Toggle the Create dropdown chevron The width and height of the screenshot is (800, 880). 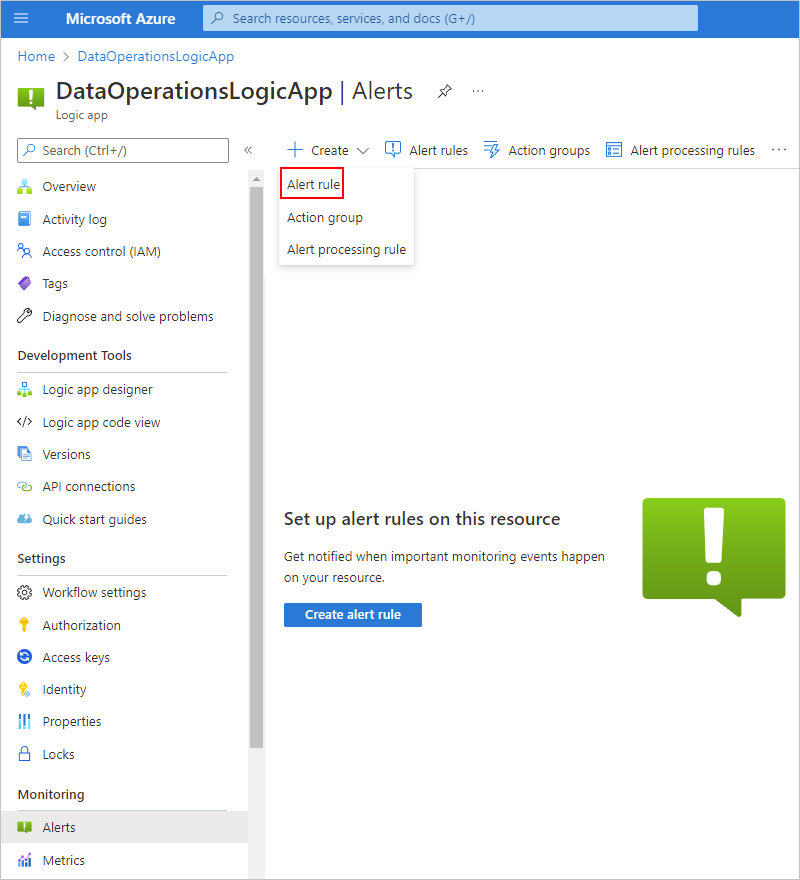pyautogui.click(x=363, y=150)
